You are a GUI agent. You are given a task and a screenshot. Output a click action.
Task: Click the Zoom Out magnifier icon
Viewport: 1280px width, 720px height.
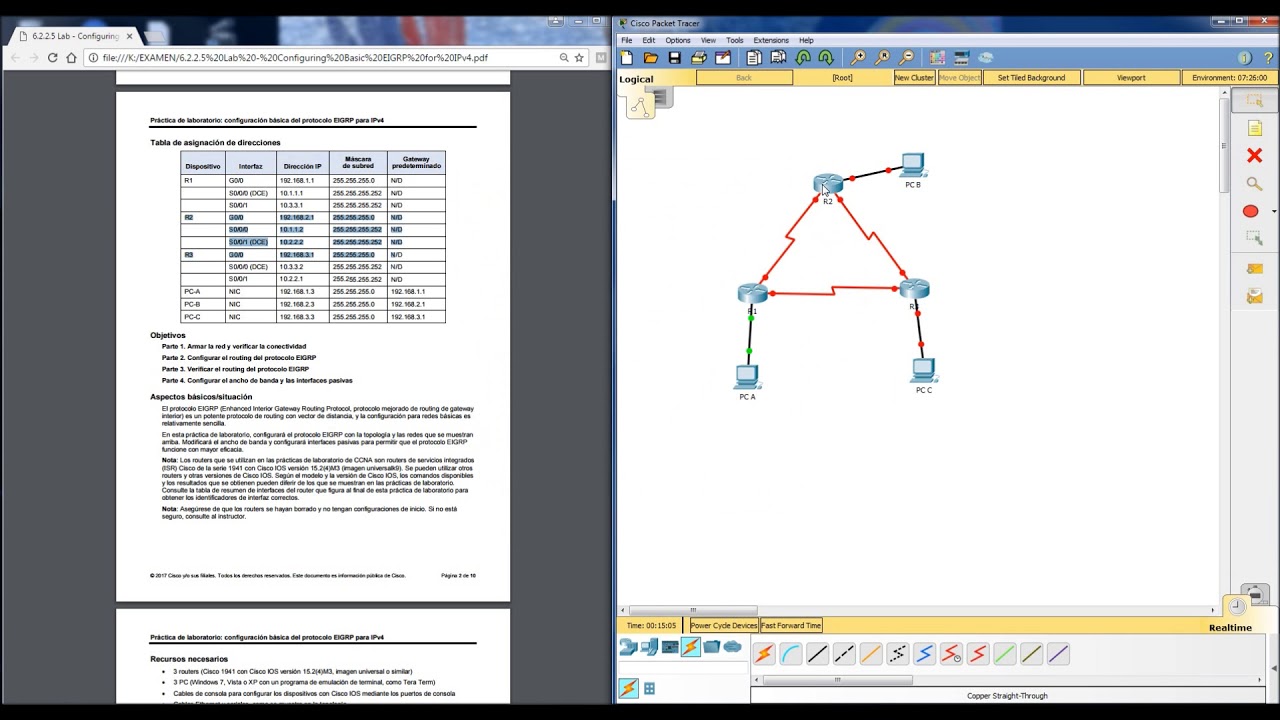906,58
